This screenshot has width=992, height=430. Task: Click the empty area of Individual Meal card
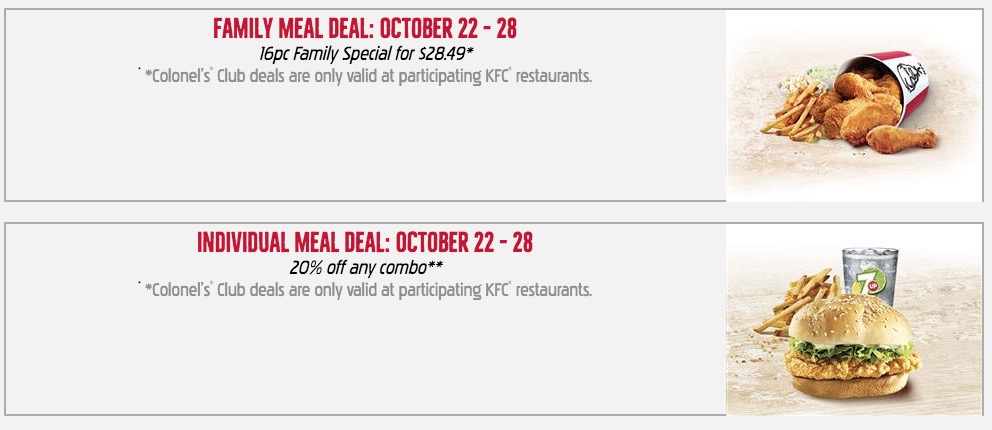tap(365, 359)
